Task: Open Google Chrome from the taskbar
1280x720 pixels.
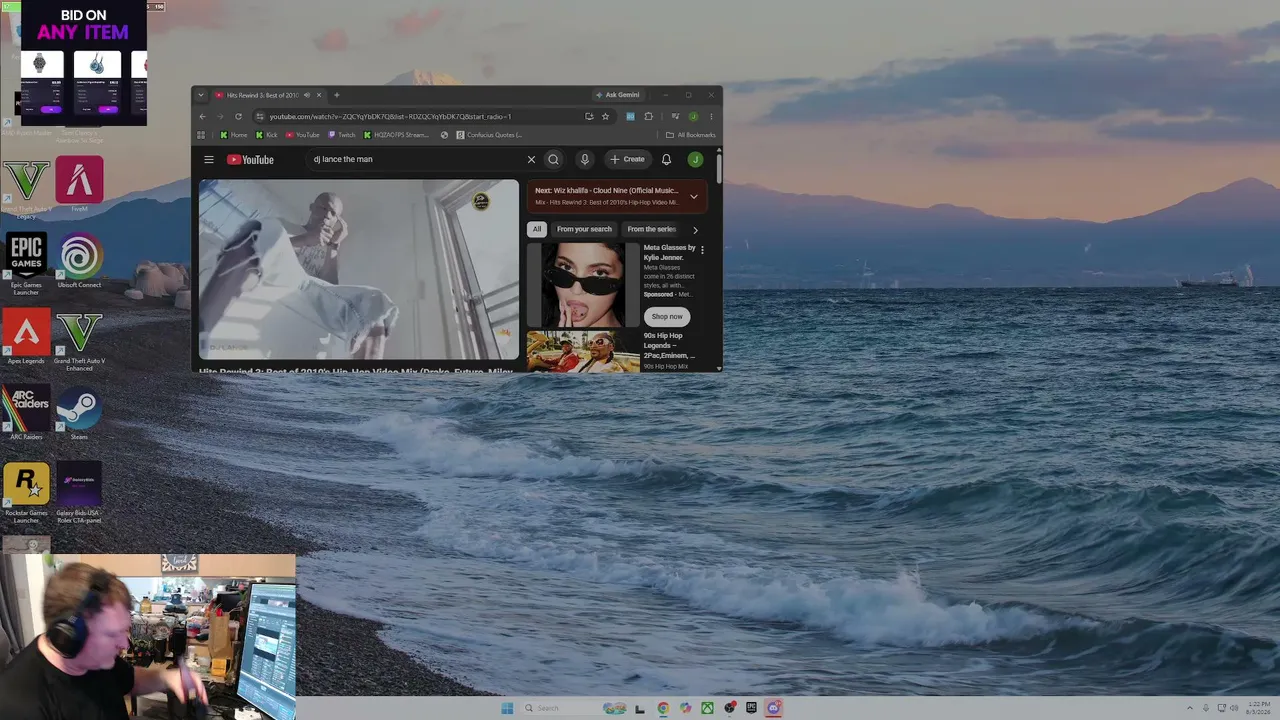Action: [x=663, y=708]
